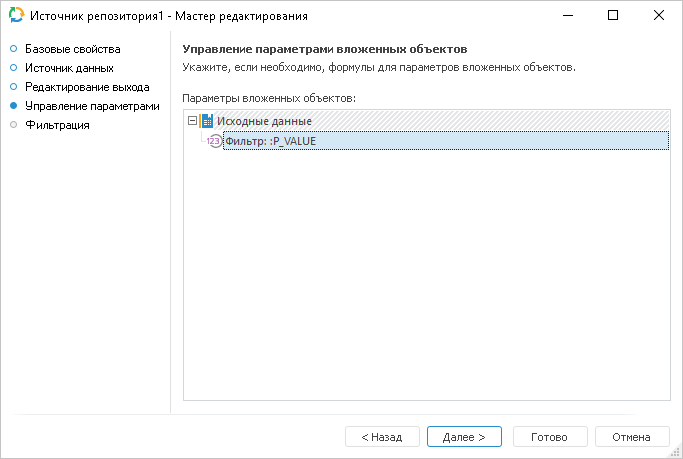This screenshot has width=683, height=459.
Task: Maximize the wizard window
Action: pyautogui.click(x=612, y=16)
